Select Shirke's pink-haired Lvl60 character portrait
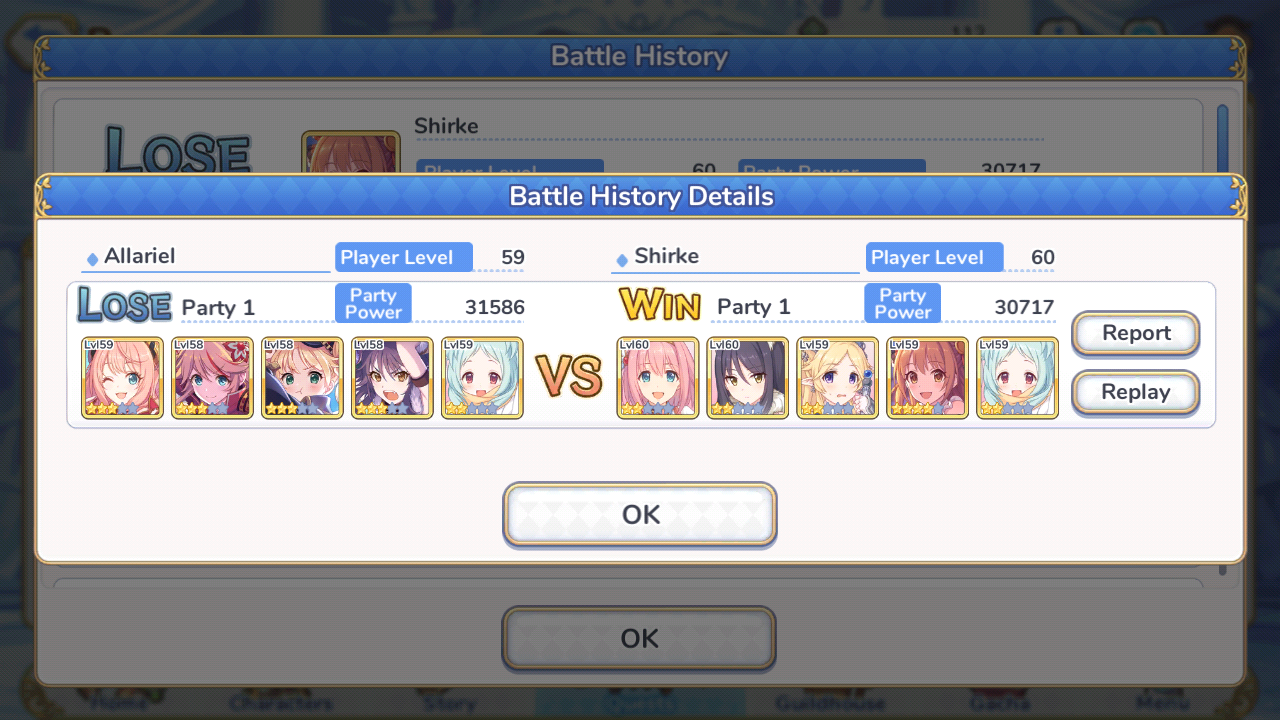 pyautogui.click(x=658, y=378)
